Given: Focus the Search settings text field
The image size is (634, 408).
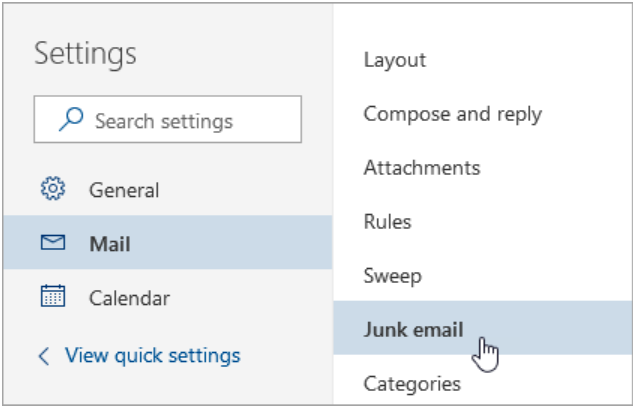Looking at the screenshot, I should [180, 121].
